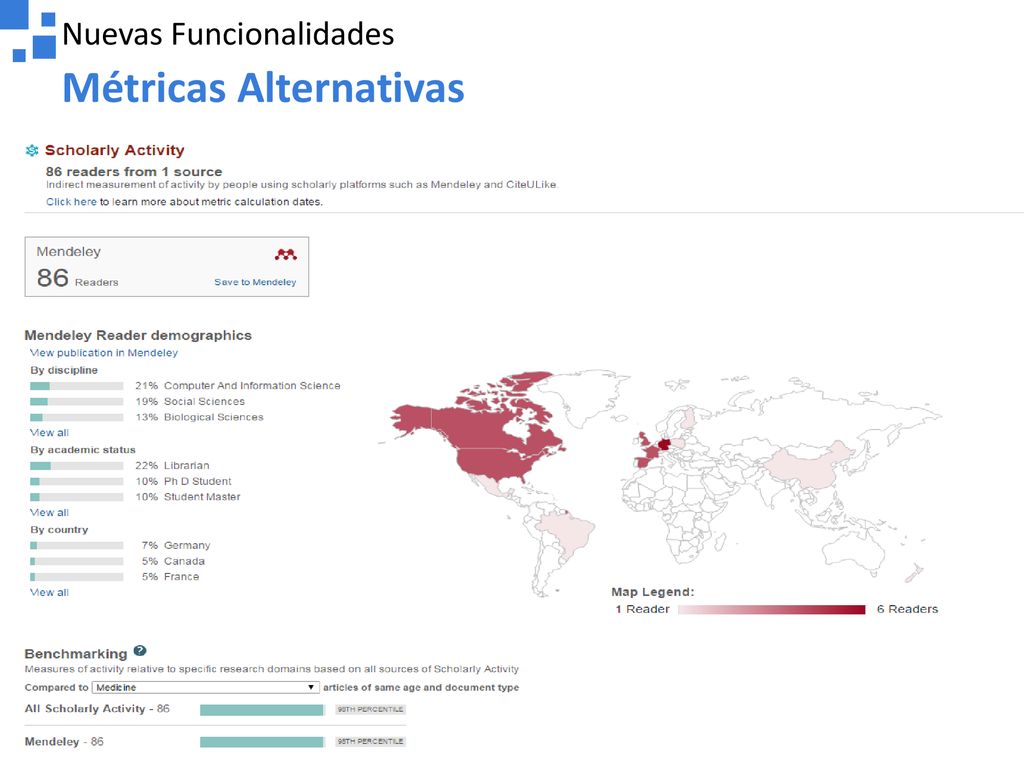
Task: Select Germany on the world map
Action: [665, 445]
